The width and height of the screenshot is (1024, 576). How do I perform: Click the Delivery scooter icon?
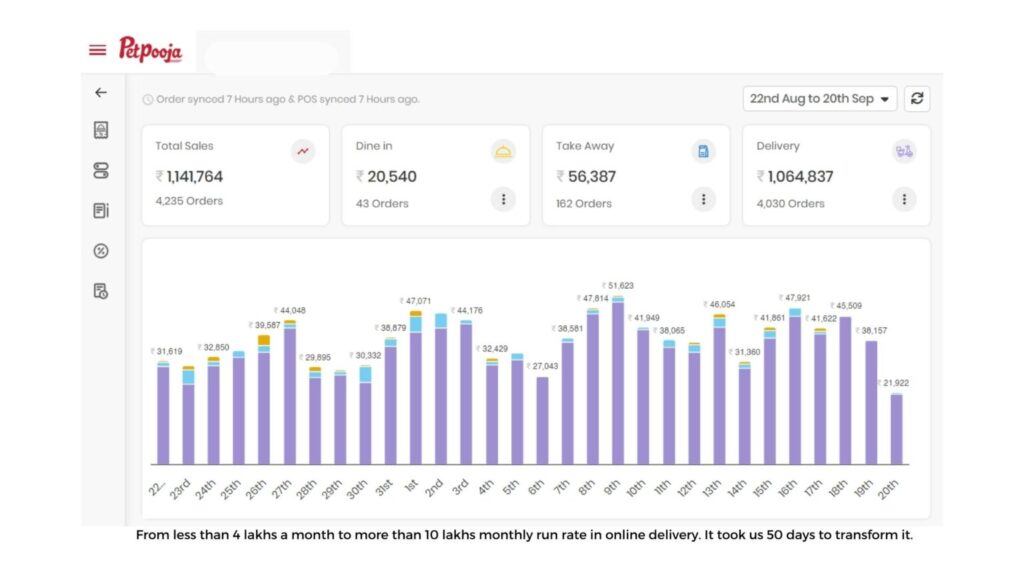(x=904, y=151)
